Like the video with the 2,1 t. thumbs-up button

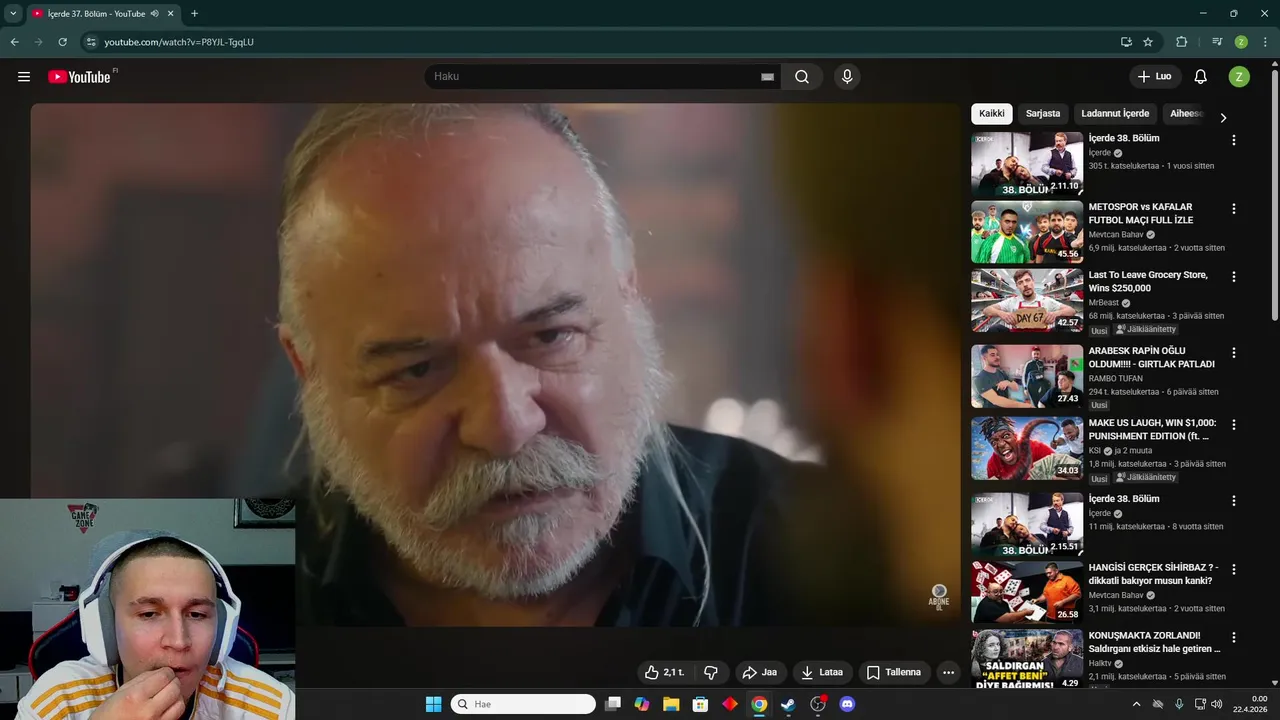664,672
